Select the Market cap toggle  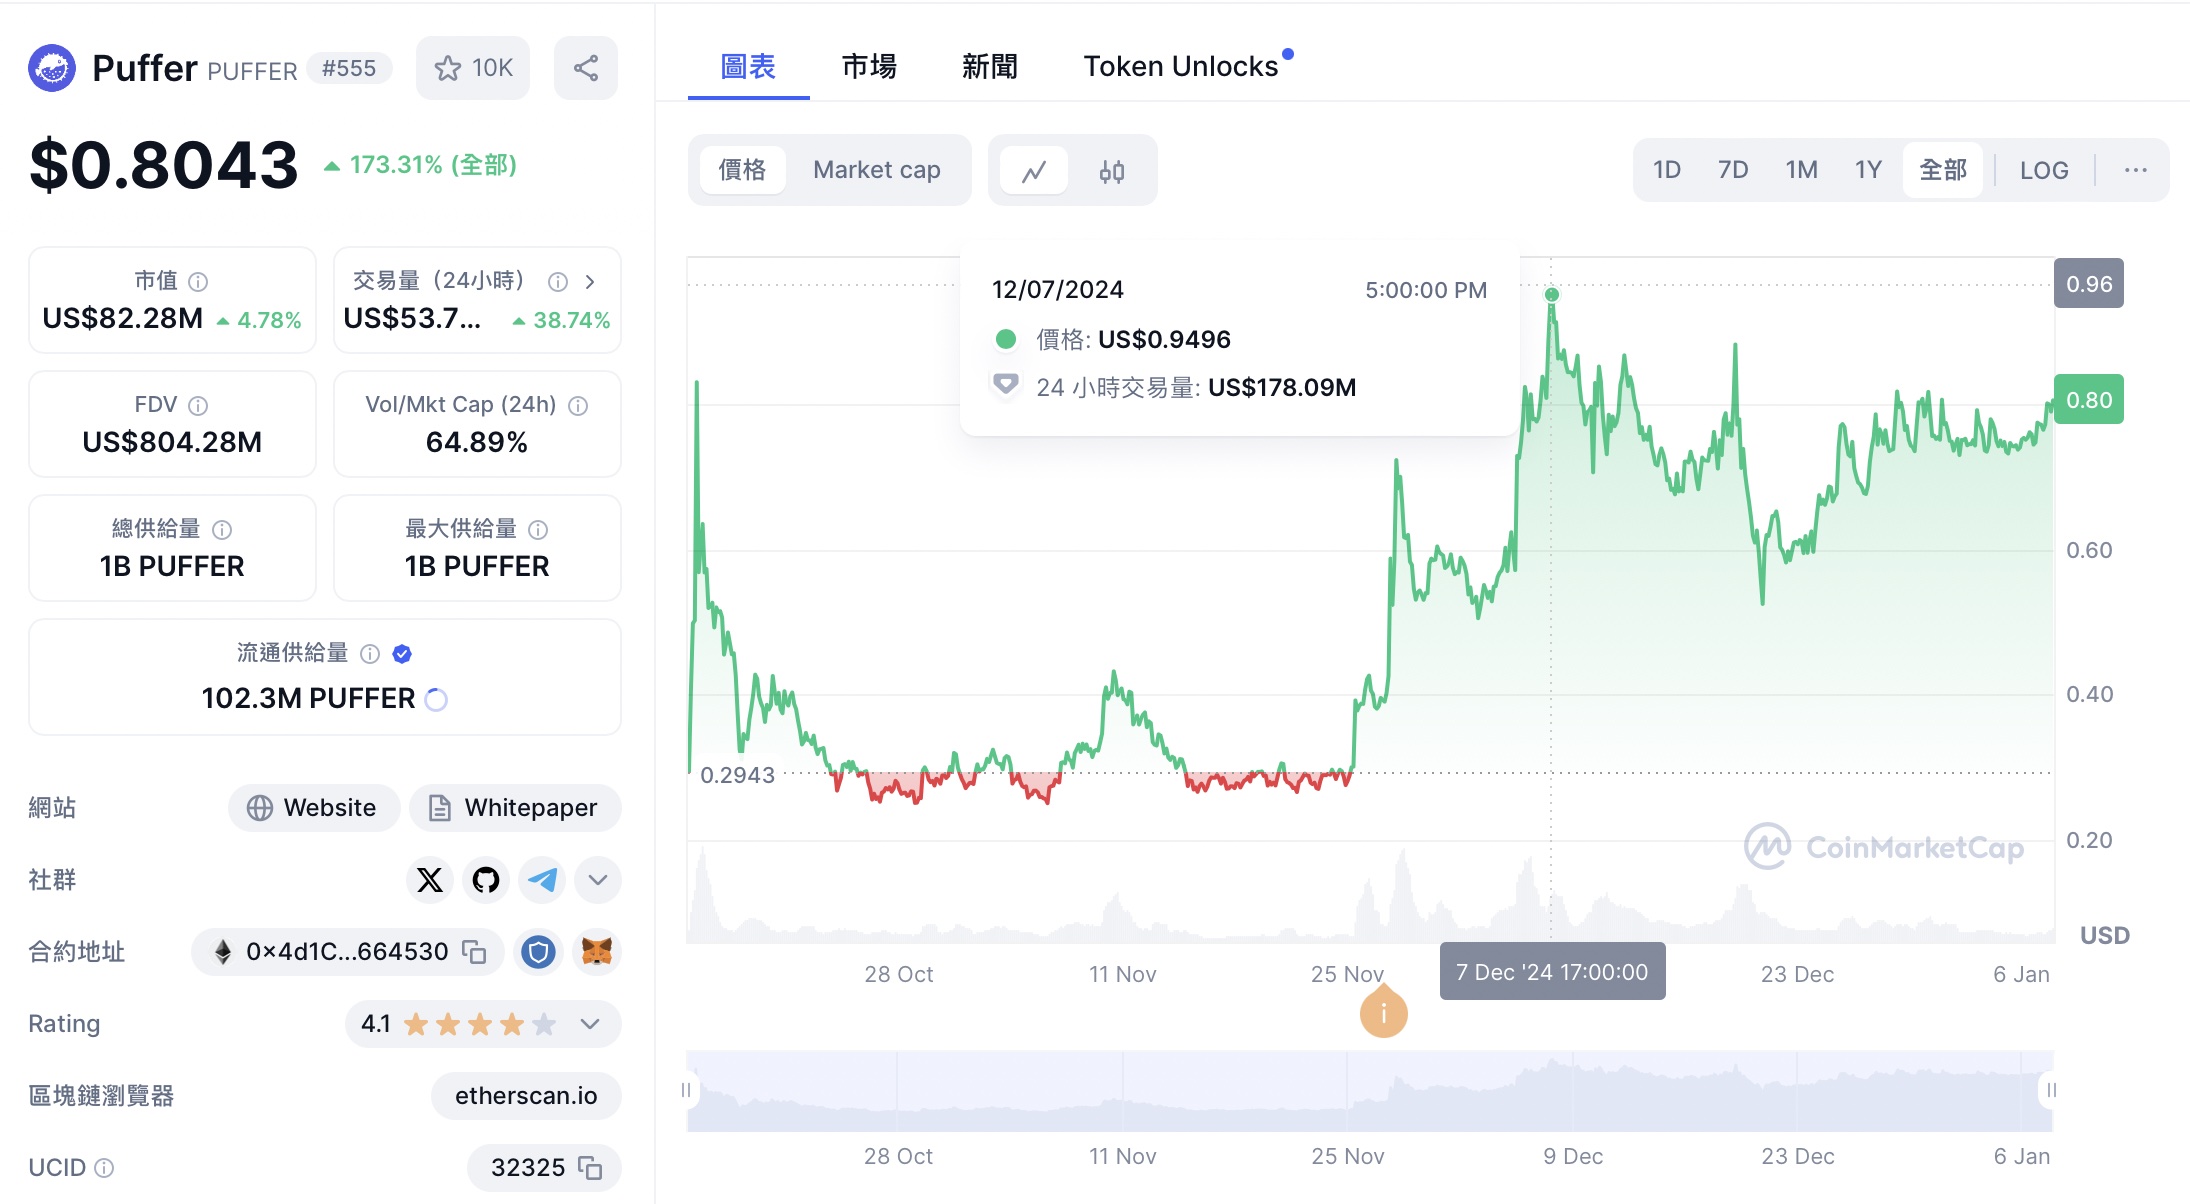877,170
